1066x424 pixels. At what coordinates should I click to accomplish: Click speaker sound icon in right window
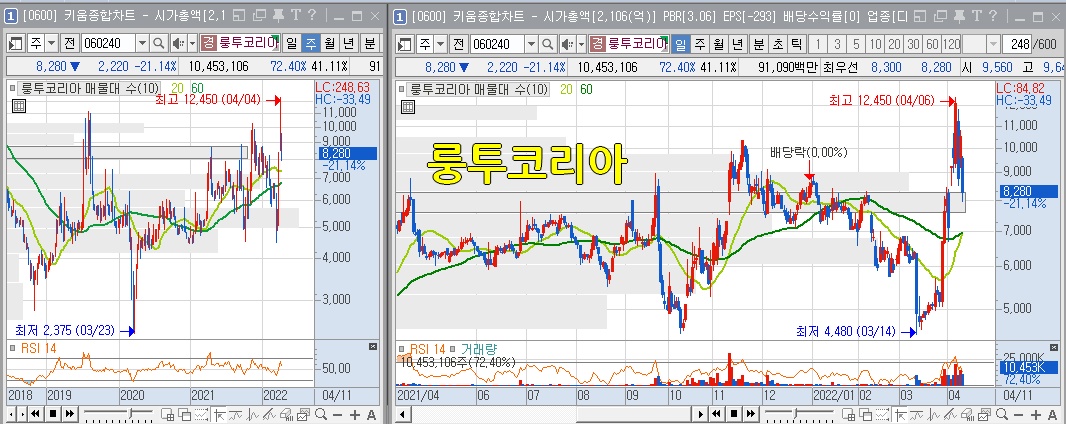point(567,44)
